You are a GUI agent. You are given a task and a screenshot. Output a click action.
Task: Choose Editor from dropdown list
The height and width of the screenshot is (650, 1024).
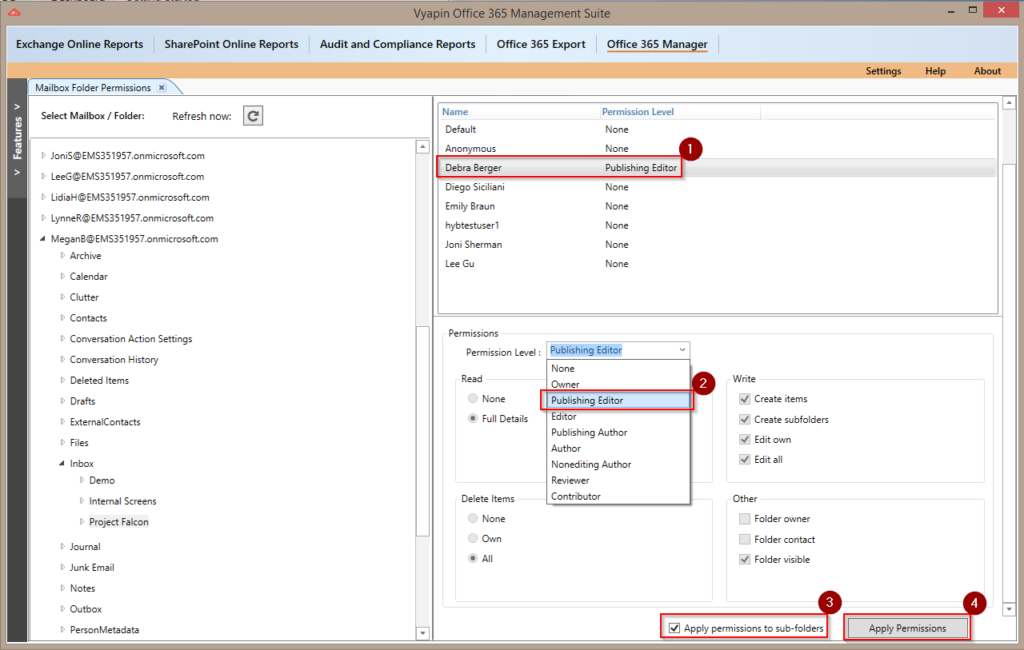point(618,416)
